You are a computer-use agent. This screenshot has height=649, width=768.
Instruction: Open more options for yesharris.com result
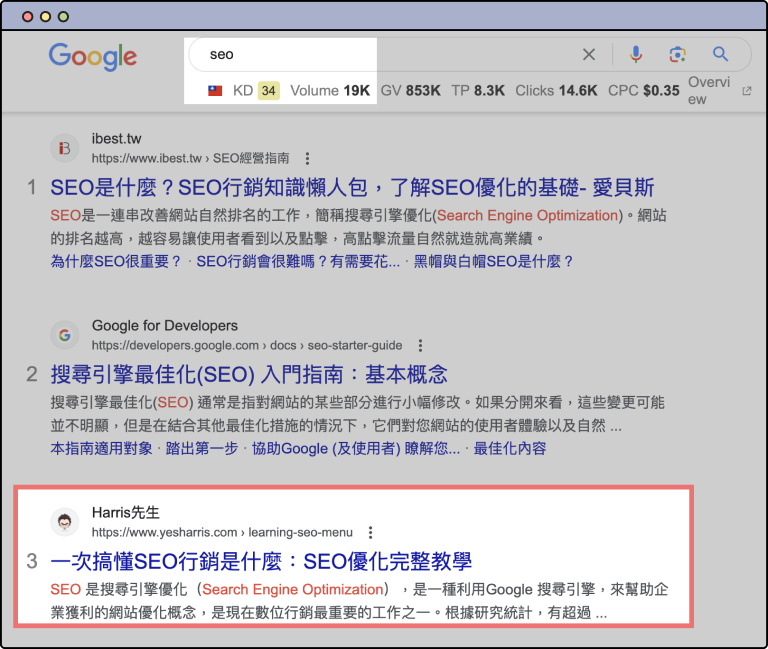(x=370, y=532)
